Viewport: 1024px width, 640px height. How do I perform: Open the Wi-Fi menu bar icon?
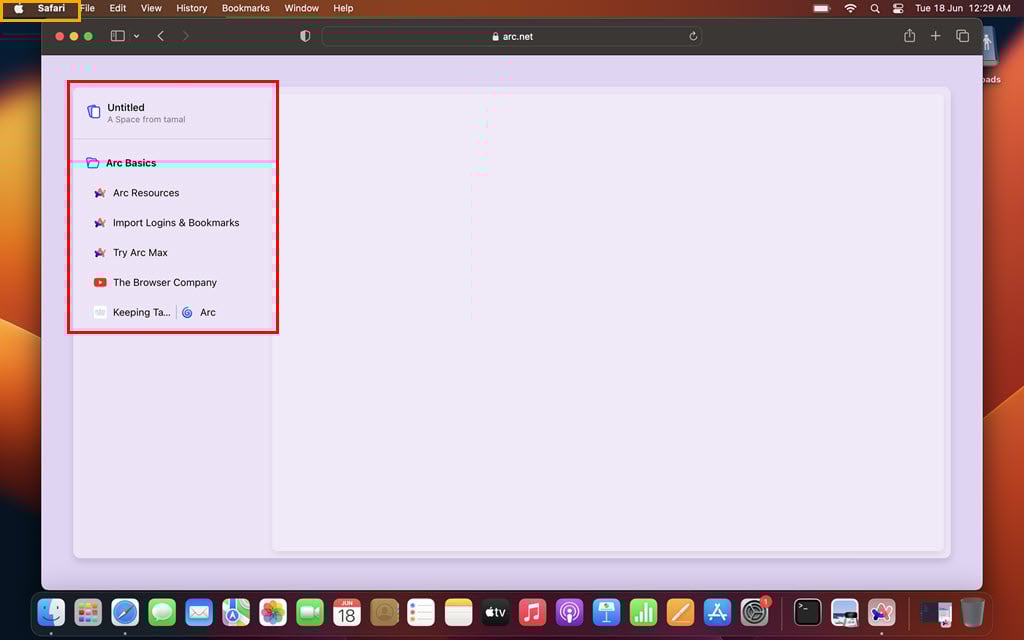click(x=850, y=8)
